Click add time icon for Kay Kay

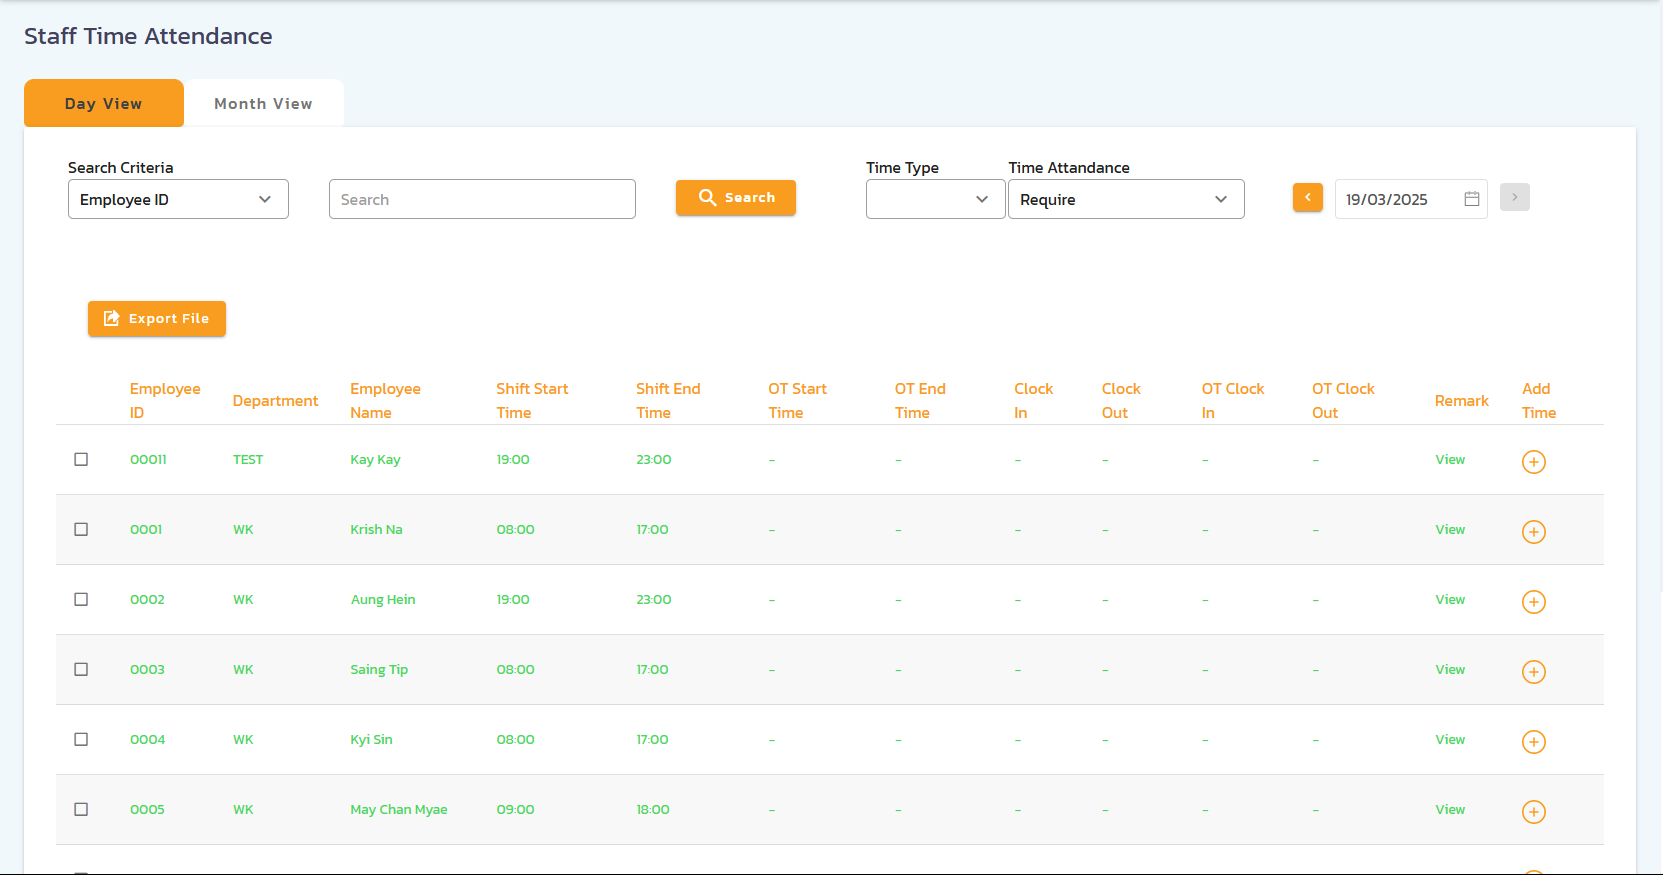click(1533, 461)
